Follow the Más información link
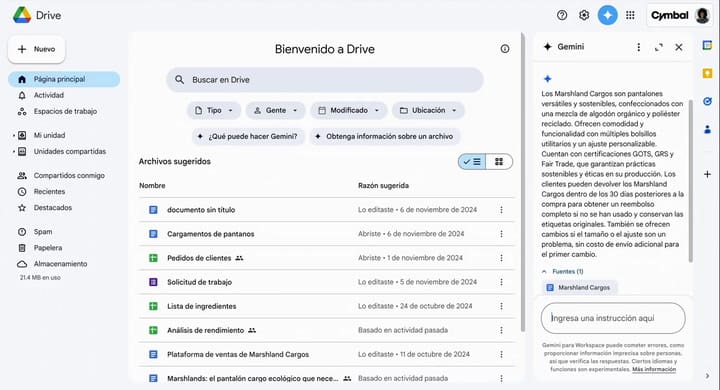 click(654, 369)
